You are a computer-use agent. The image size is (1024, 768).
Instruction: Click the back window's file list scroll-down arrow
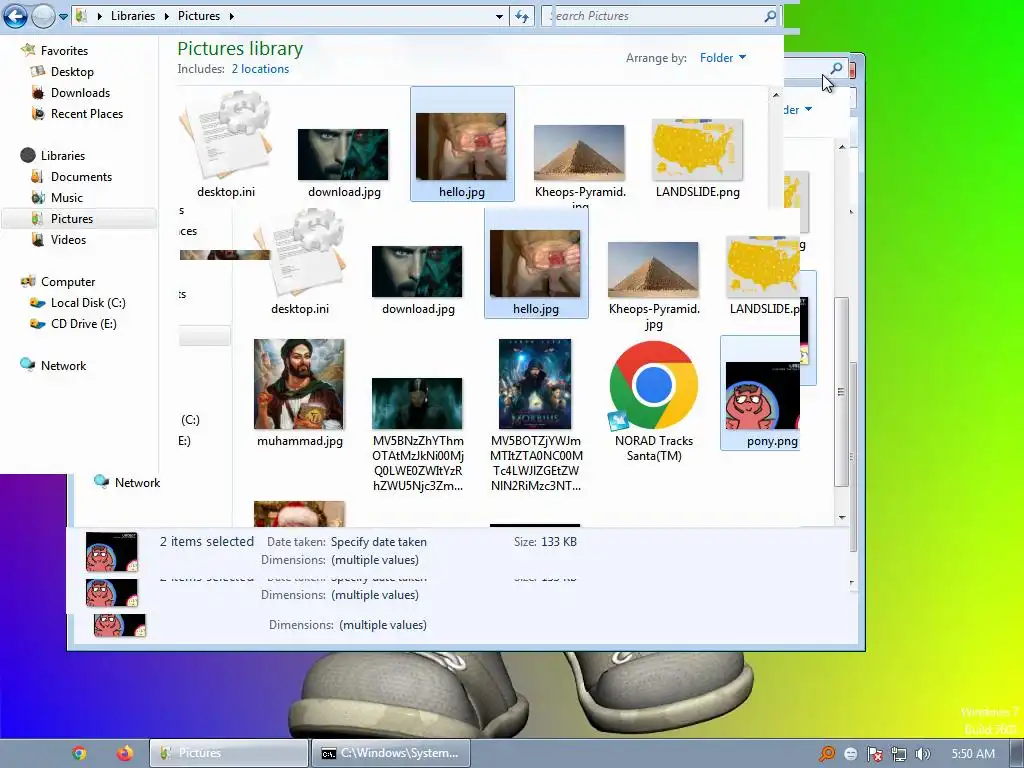coord(842,517)
